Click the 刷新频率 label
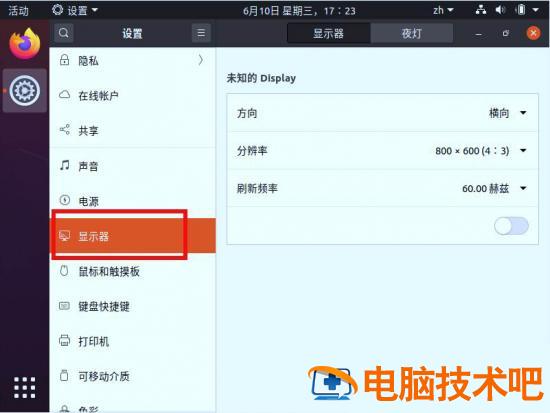The height and width of the screenshot is (413, 550). (x=257, y=188)
